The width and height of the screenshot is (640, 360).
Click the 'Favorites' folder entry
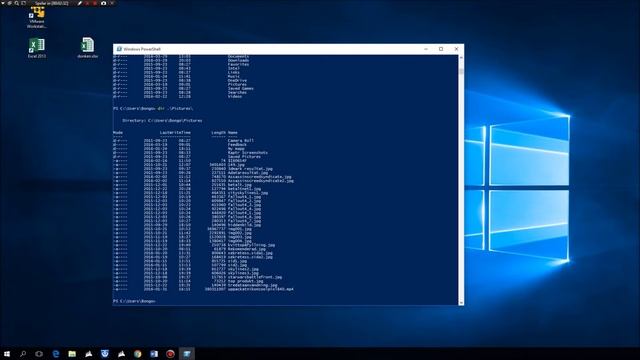click(x=238, y=64)
